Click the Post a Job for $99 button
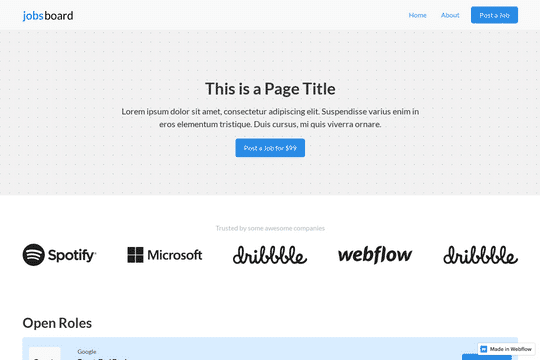Screen dimensions: 540x360 (x=270, y=148)
